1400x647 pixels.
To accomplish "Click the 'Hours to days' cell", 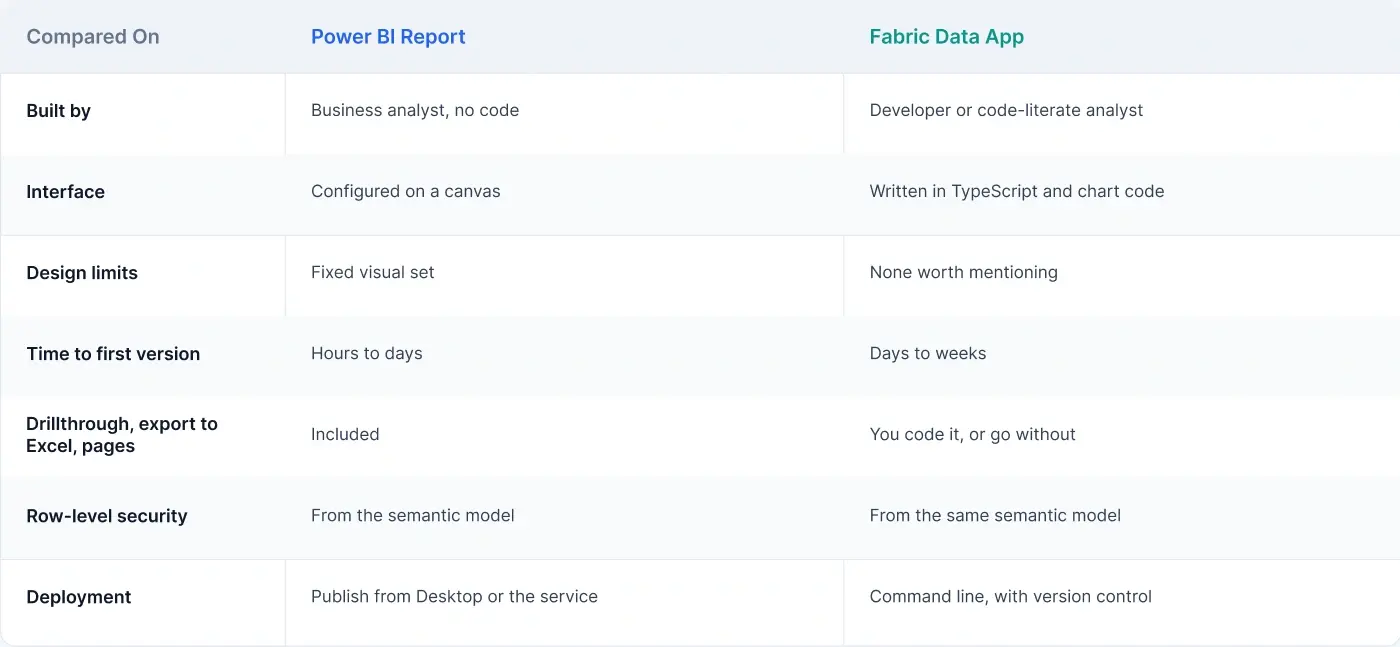I will 366,354.
